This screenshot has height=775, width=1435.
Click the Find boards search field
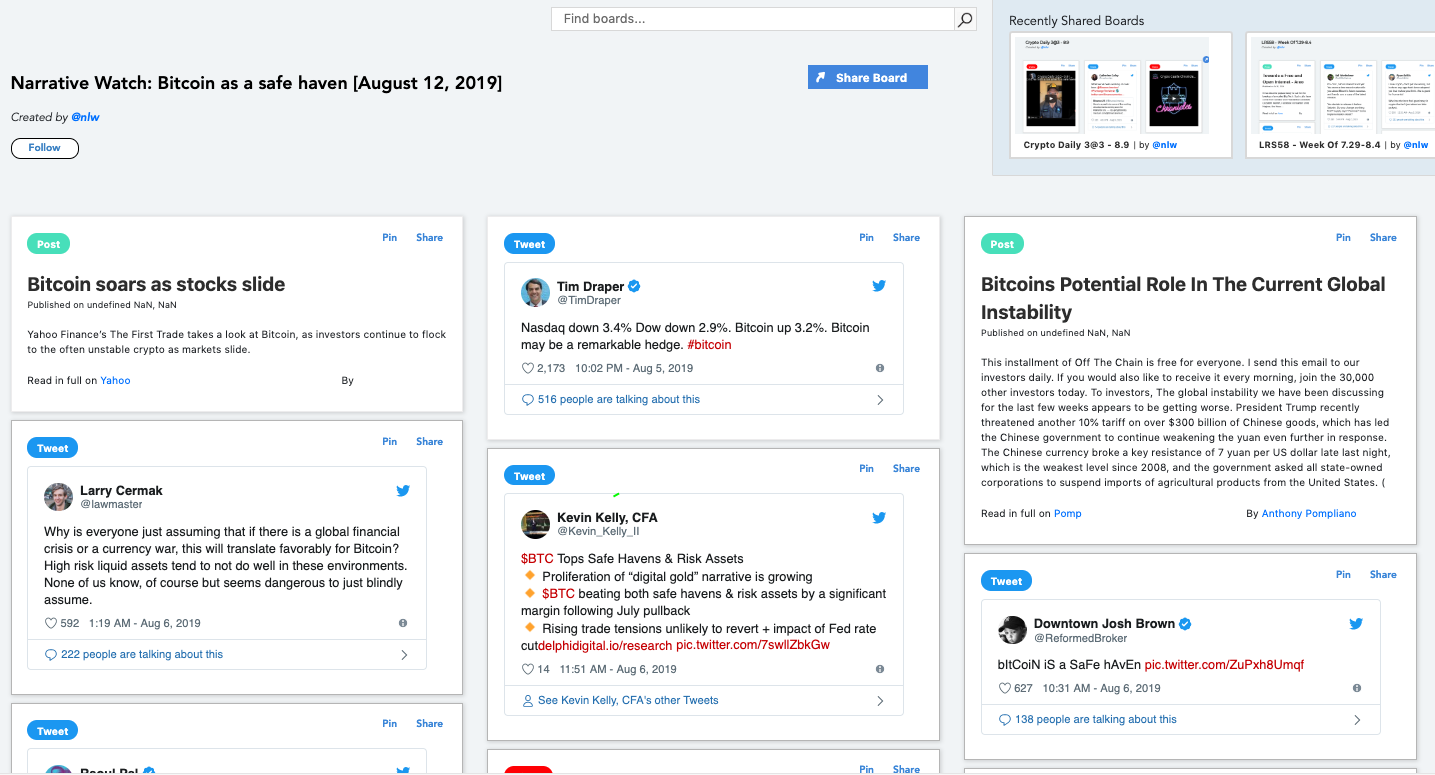click(x=753, y=19)
